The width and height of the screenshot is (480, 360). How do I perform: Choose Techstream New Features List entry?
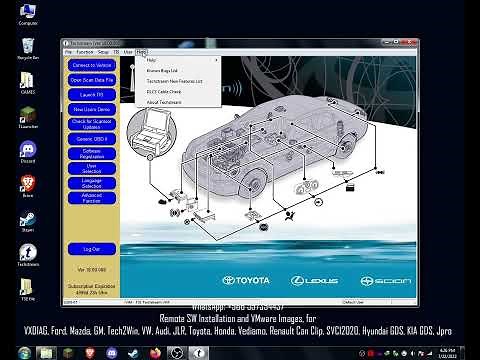[178, 81]
